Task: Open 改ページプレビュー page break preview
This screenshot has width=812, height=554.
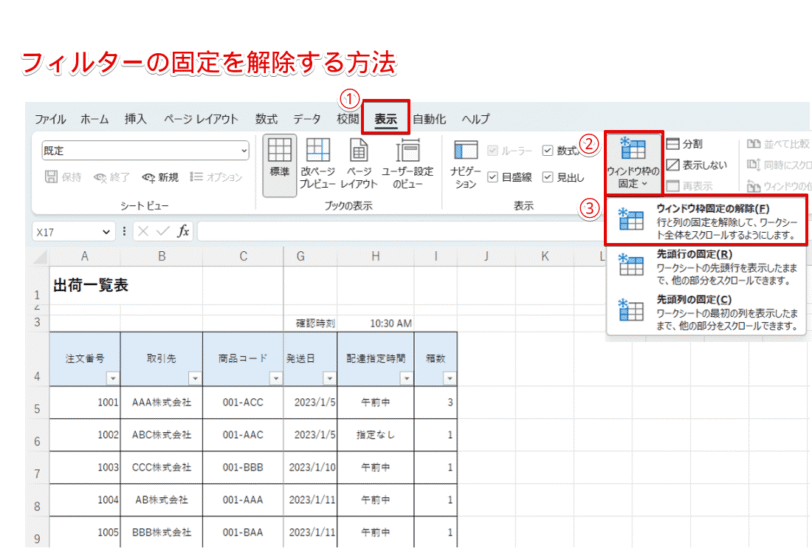Action: (317, 165)
